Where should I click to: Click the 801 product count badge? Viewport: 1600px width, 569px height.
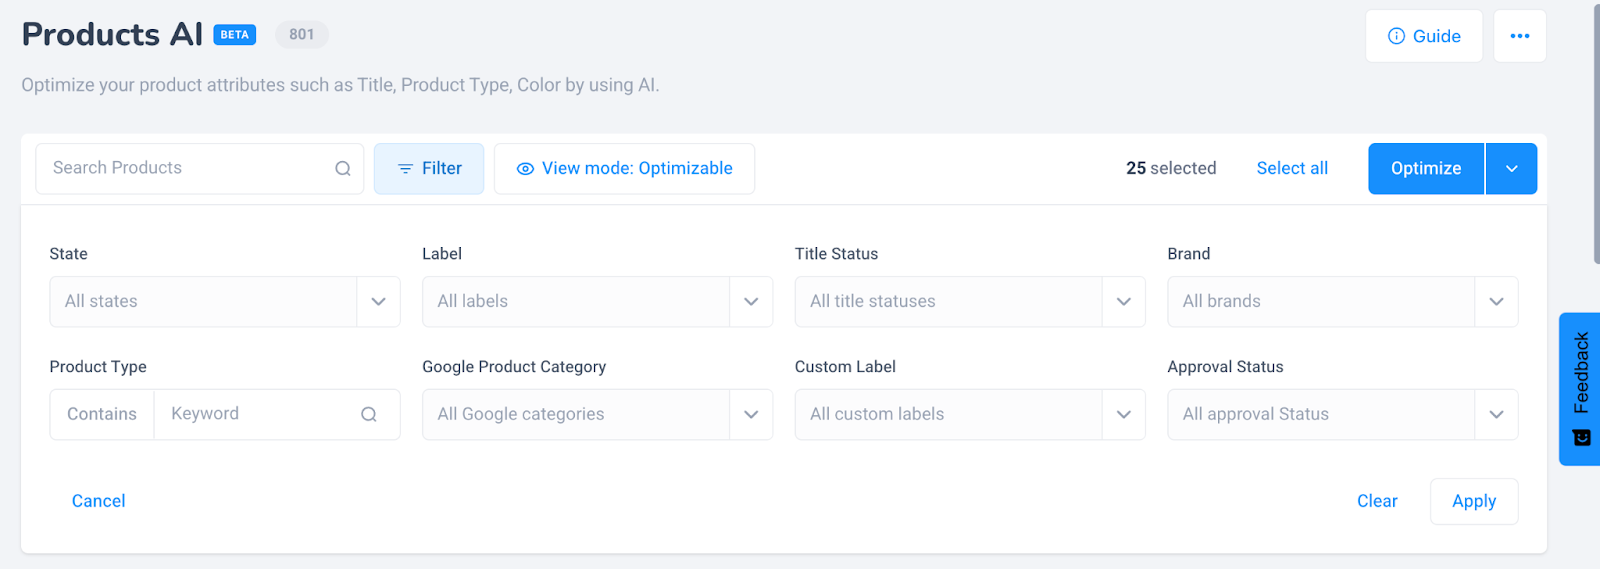pyautogui.click(x=302, y=35)
